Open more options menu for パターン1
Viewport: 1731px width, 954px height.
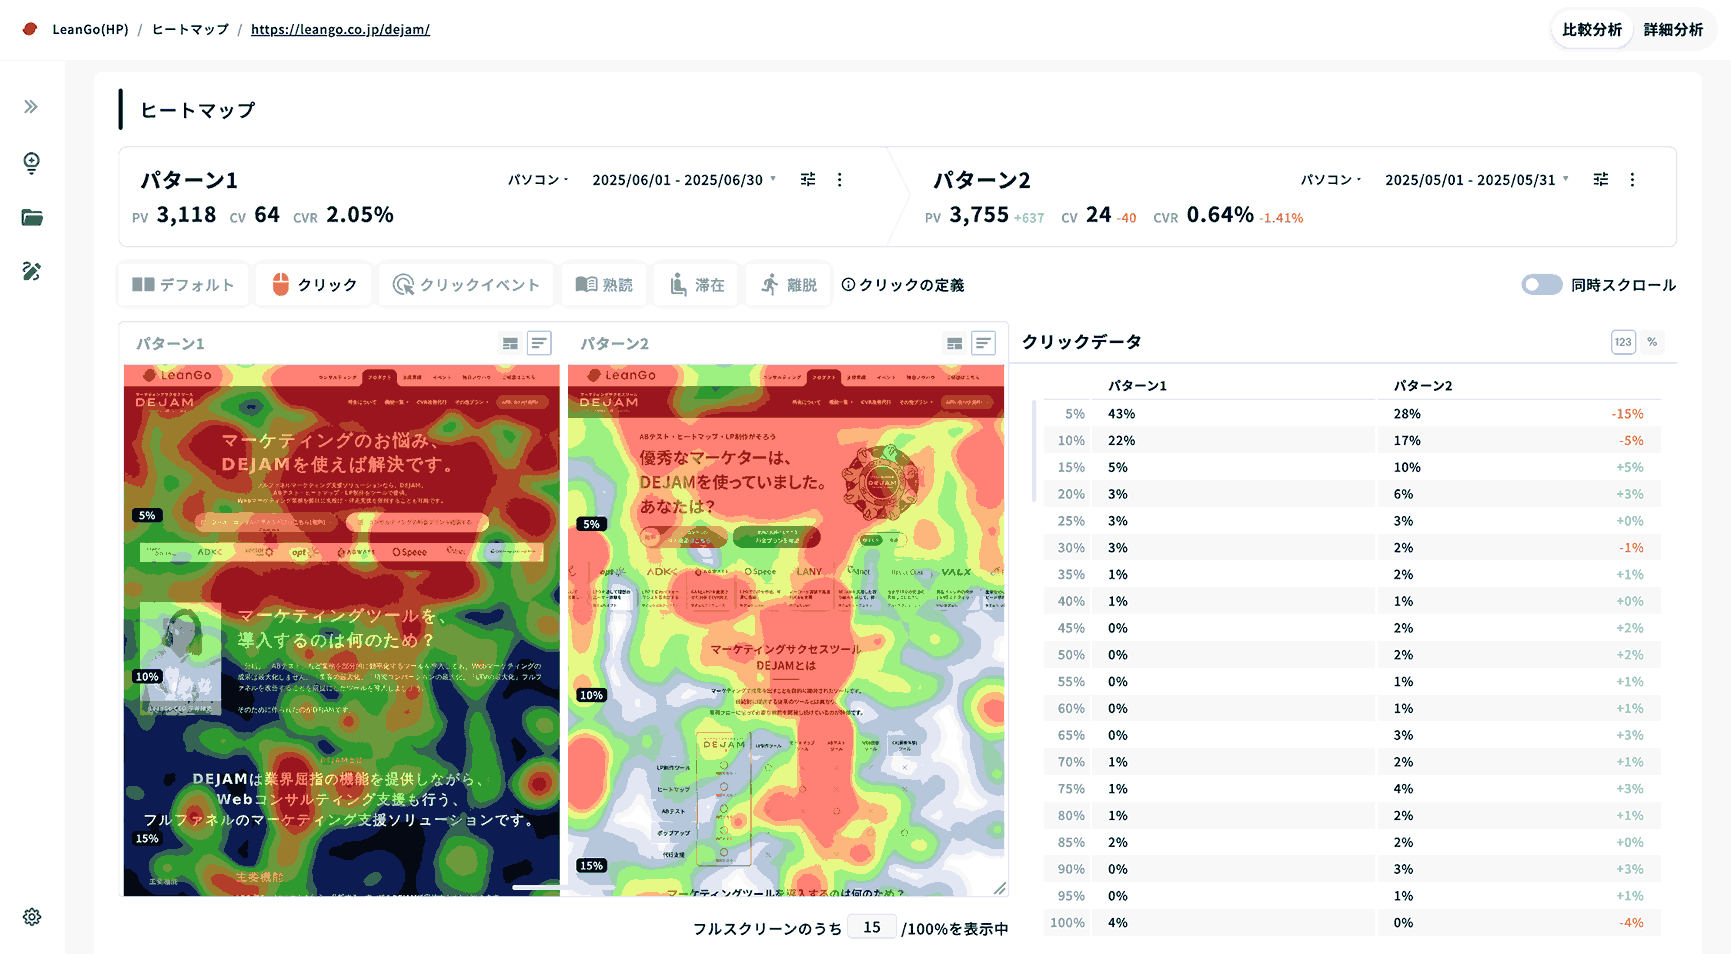839,179
